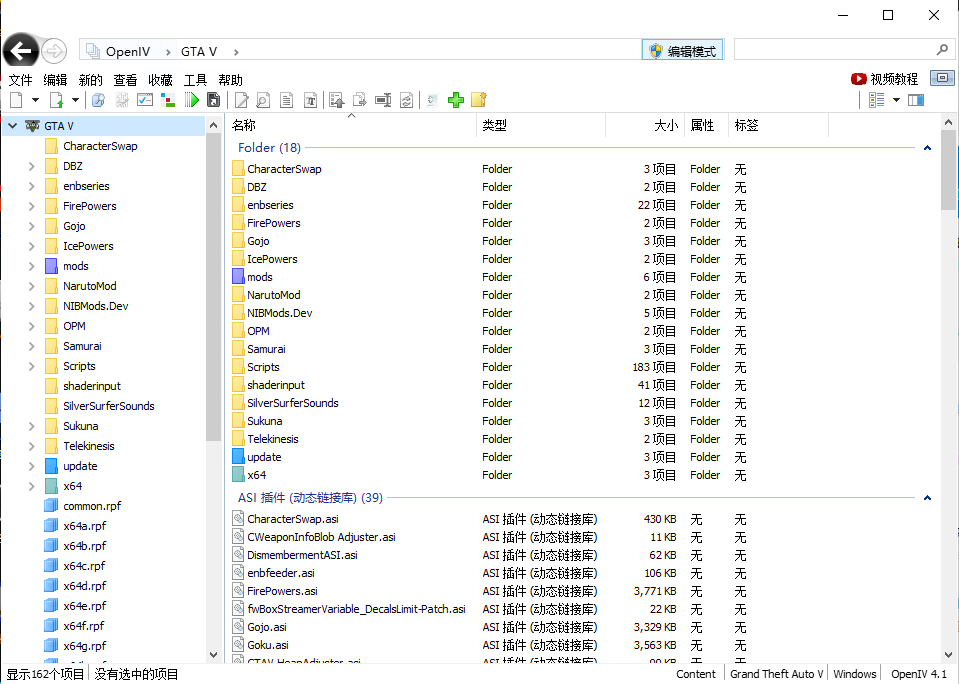
Task: Click the update blue folder icon in list
Action: [x=239, y=456]
